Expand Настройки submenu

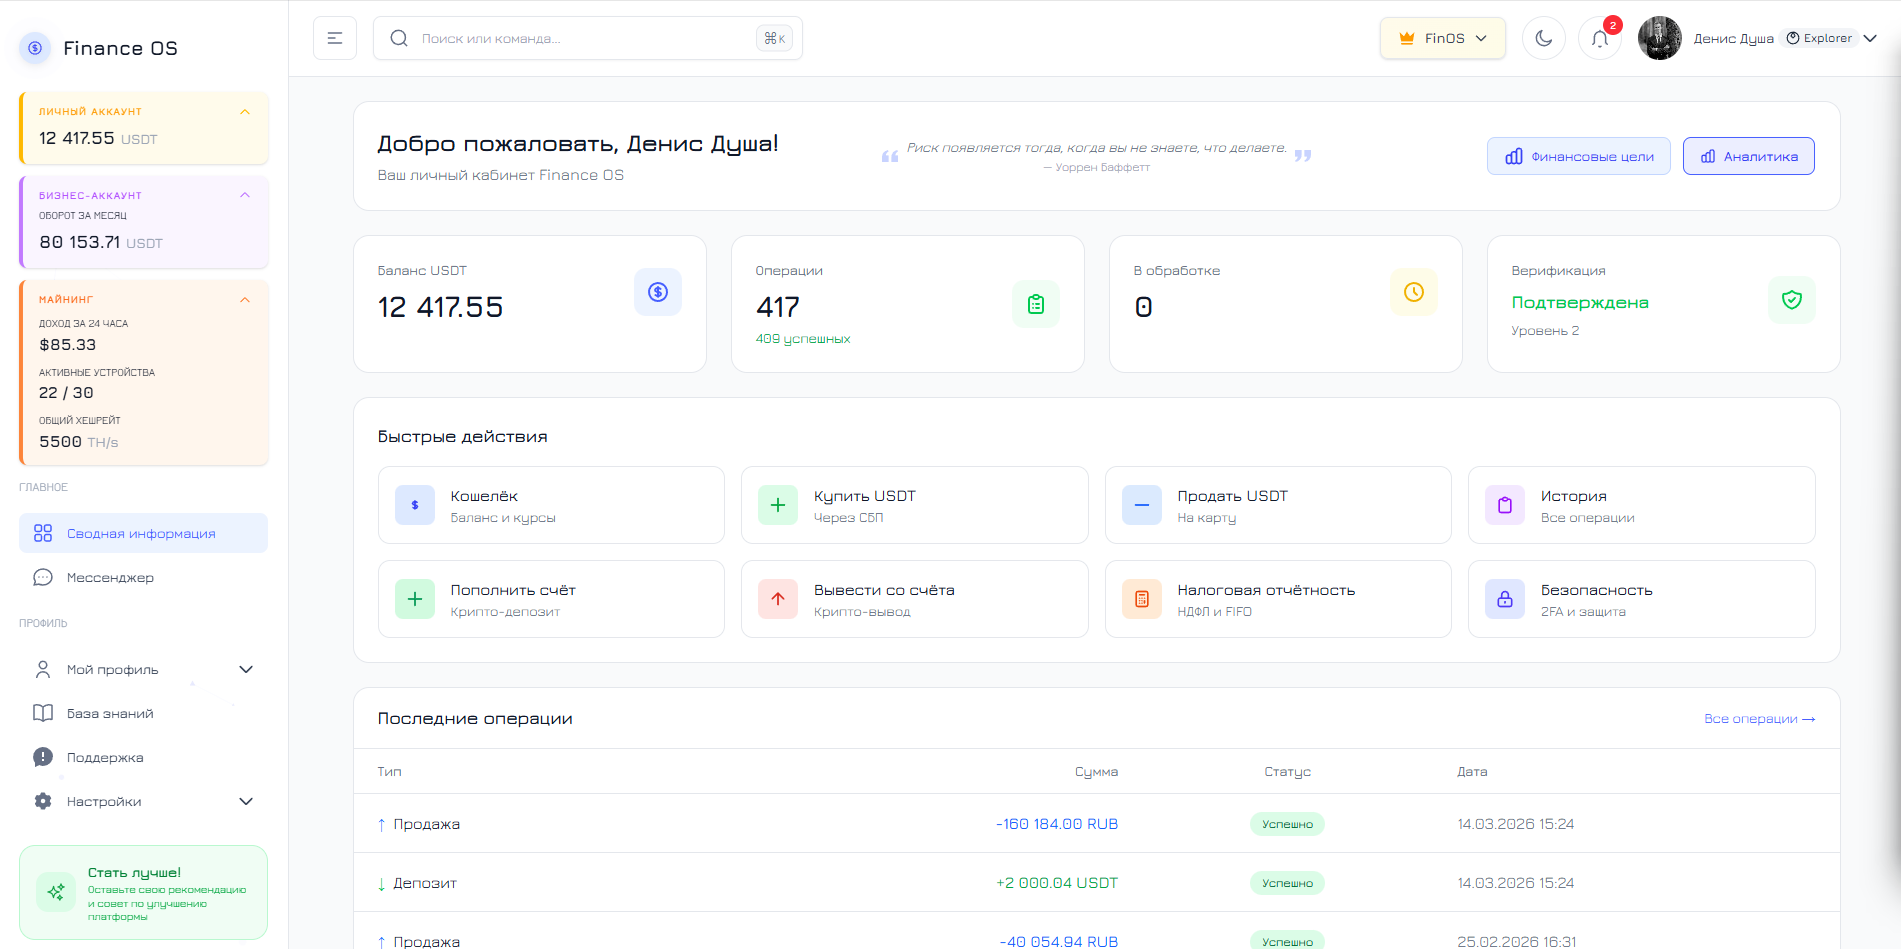(246, 801)
